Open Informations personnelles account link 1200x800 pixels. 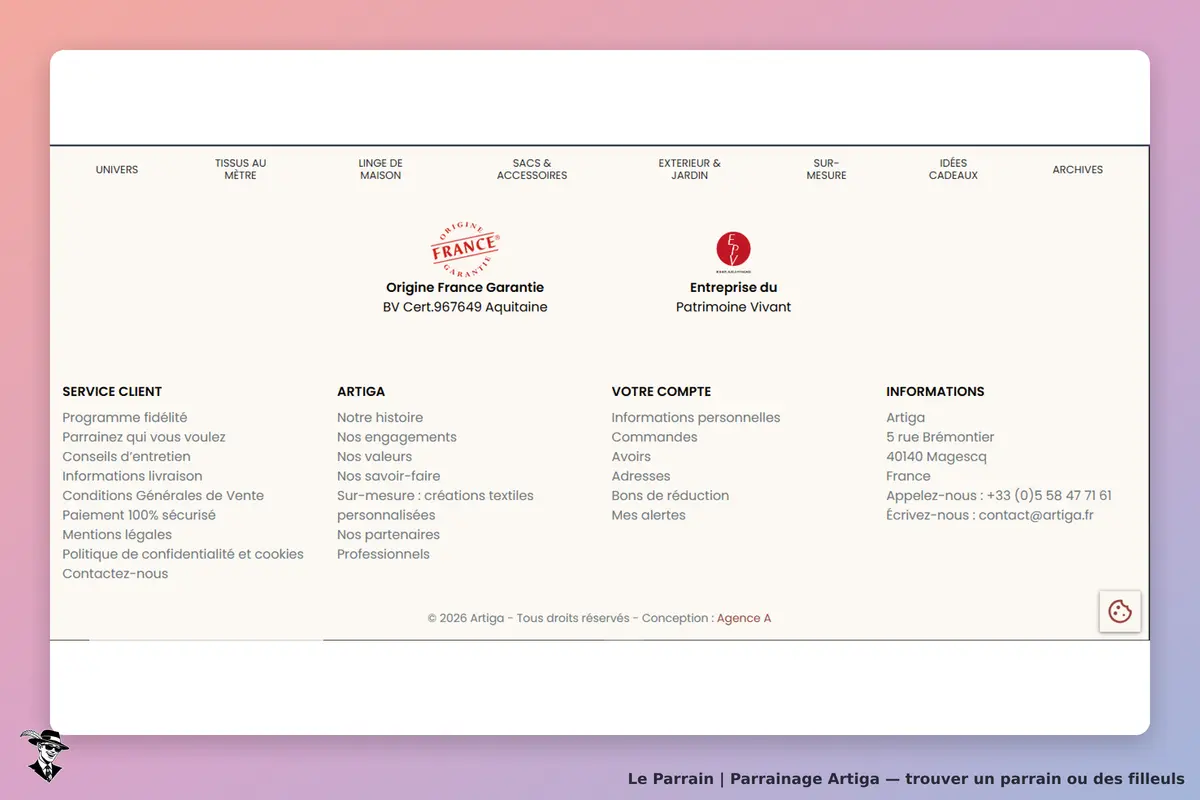pyautogui.click(x=696, y=418)
